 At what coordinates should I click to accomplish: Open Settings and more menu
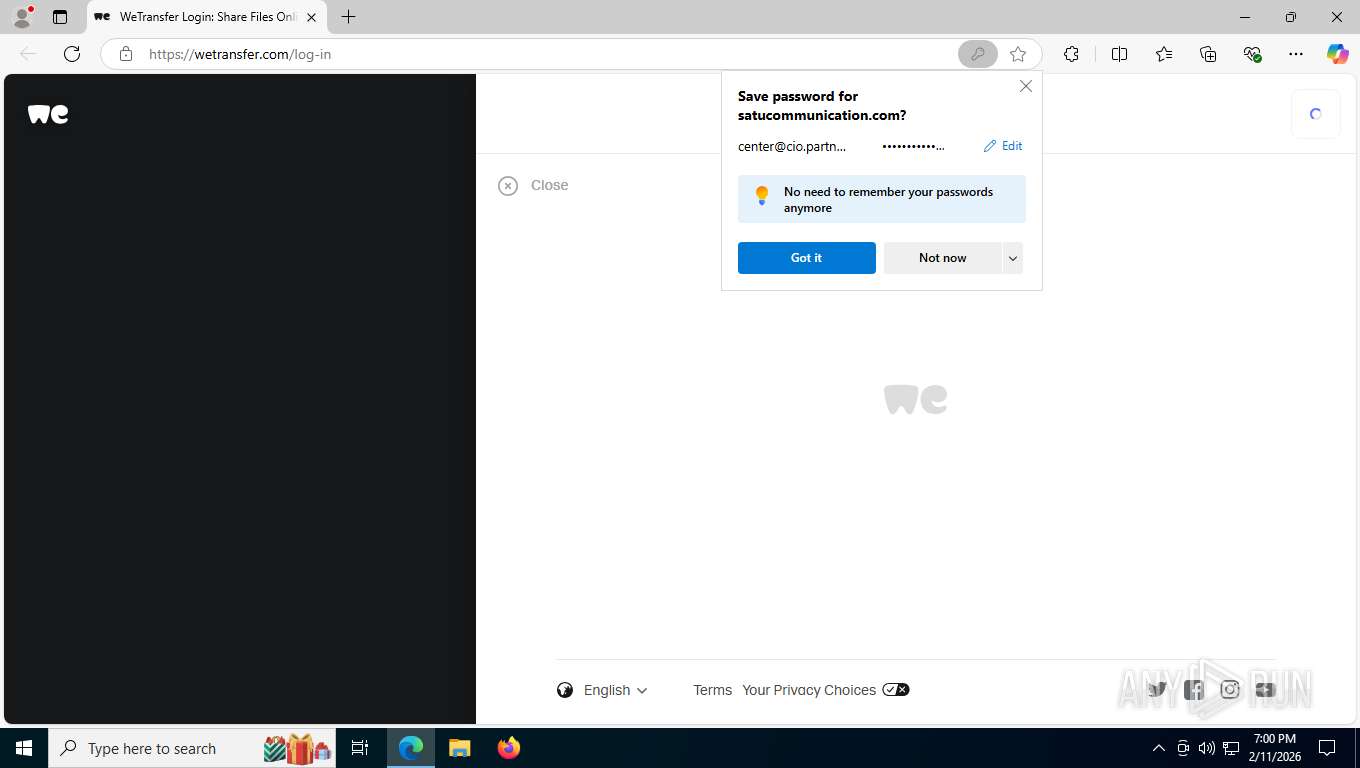pos(1296,54)
